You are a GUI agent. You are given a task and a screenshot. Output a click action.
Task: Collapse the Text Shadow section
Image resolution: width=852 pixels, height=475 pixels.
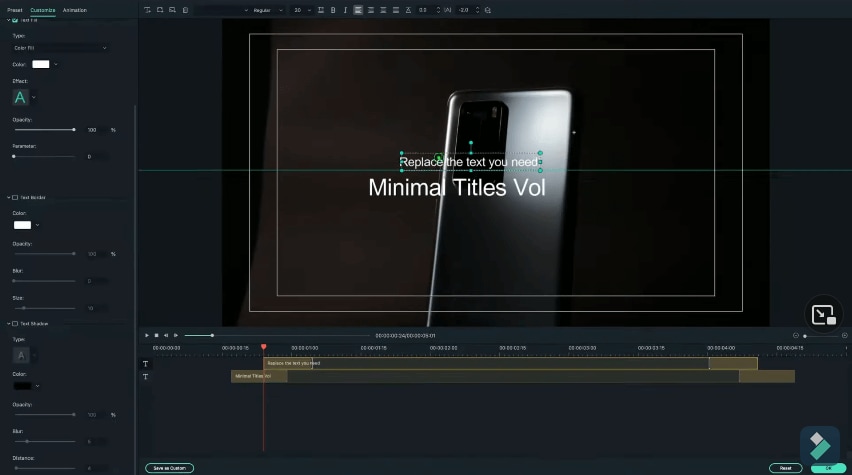(9, 323)
